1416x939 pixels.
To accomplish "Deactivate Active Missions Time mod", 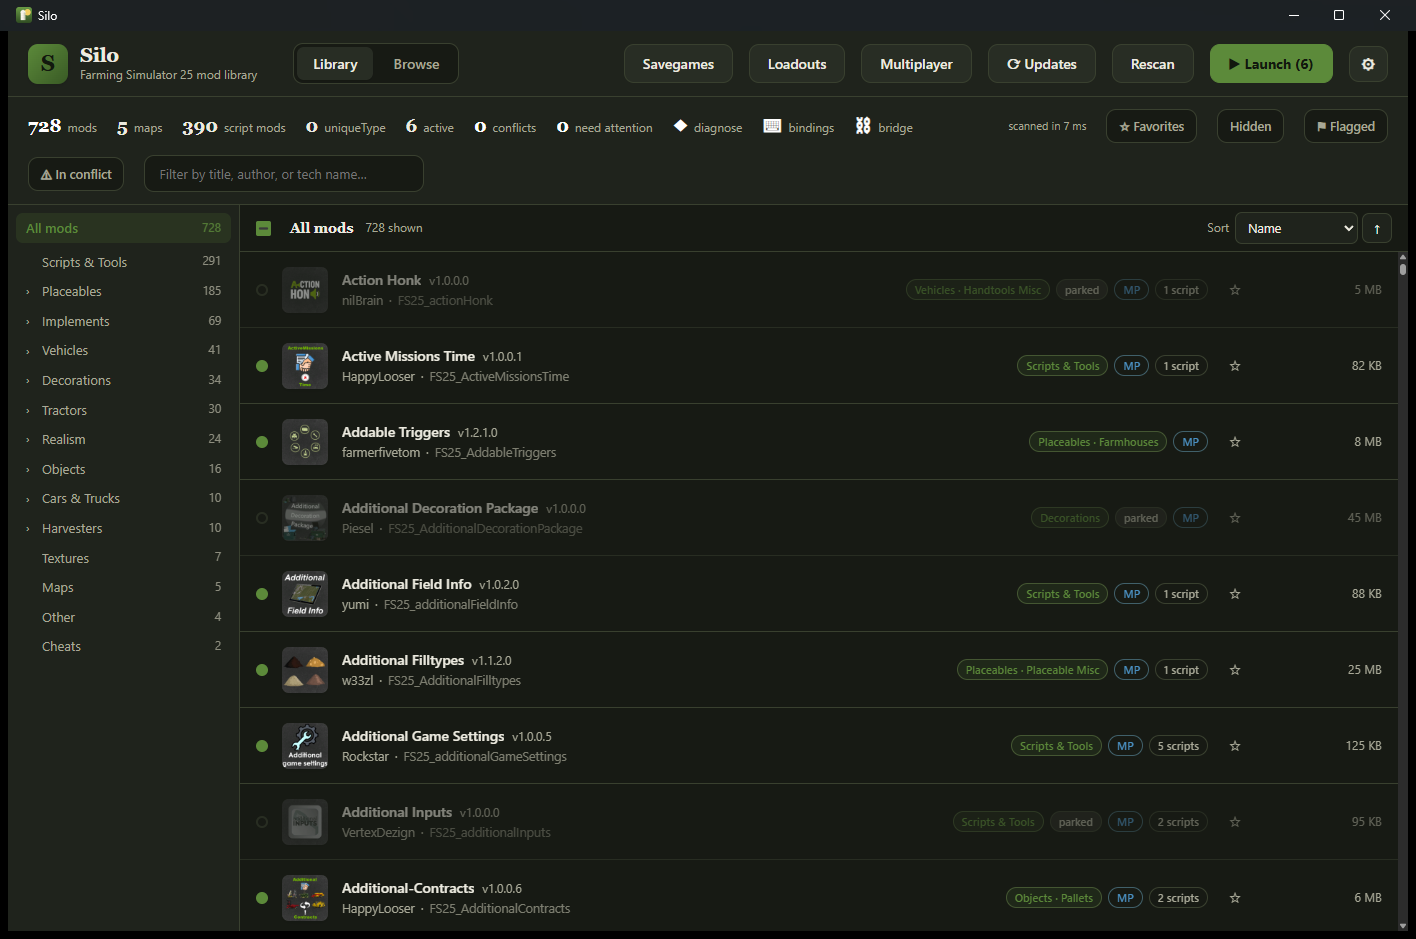I will 262,366.
